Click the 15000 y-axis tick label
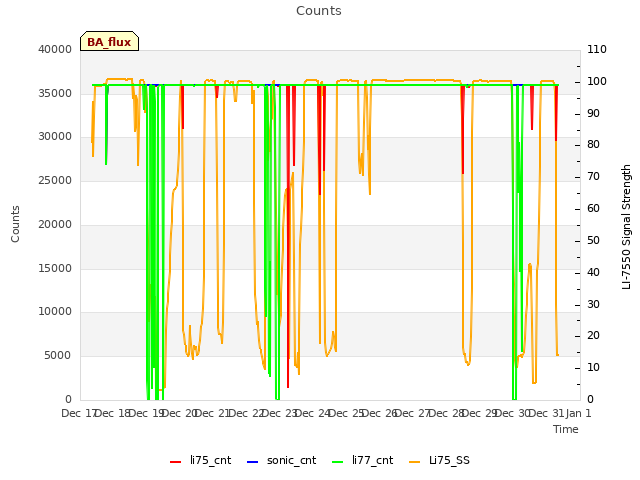Screen dimensions: 640x480 click(x=55, y=268)
